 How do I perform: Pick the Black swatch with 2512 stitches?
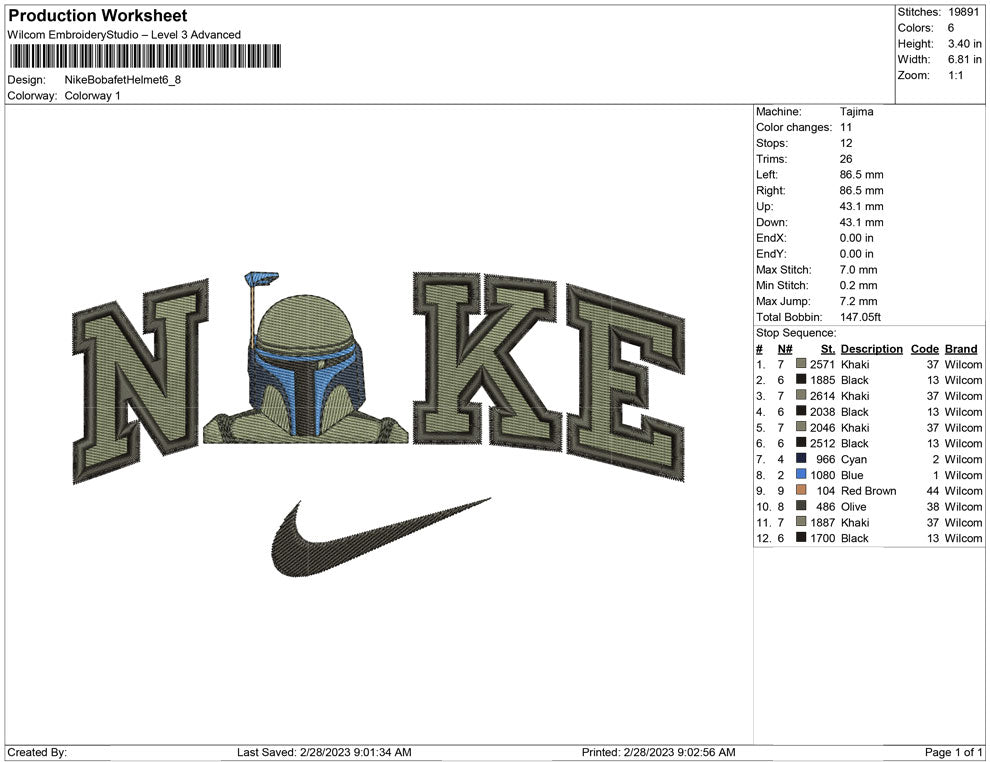(801, 443)
